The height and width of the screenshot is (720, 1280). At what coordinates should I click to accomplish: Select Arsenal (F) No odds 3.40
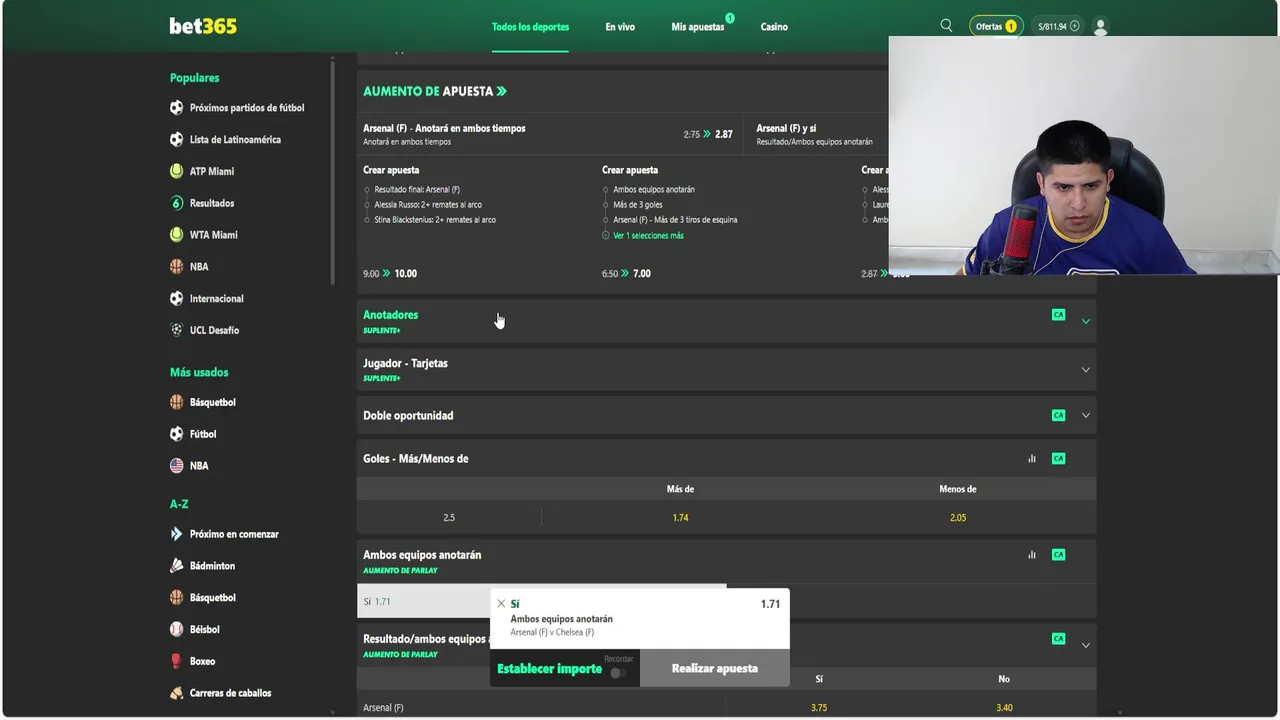pyautogui.click(x=1004, y=708)
